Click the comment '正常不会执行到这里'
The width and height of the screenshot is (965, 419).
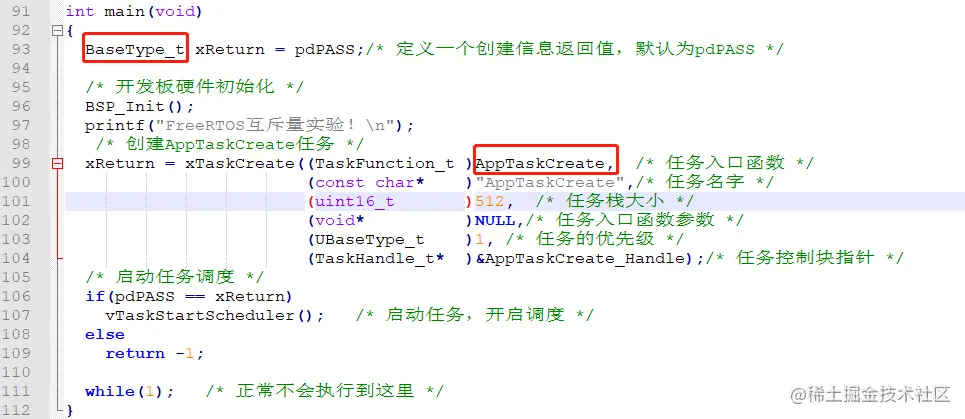(324, 391)
